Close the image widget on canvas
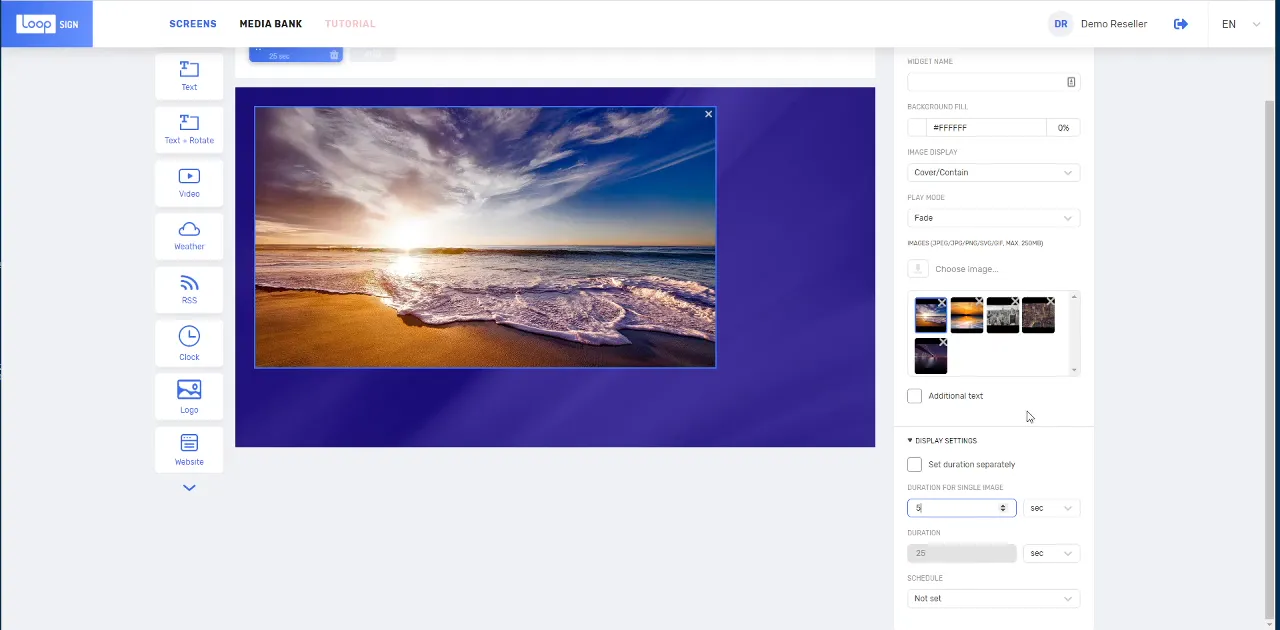This screenshot has width=1280, height=630. 709,114
